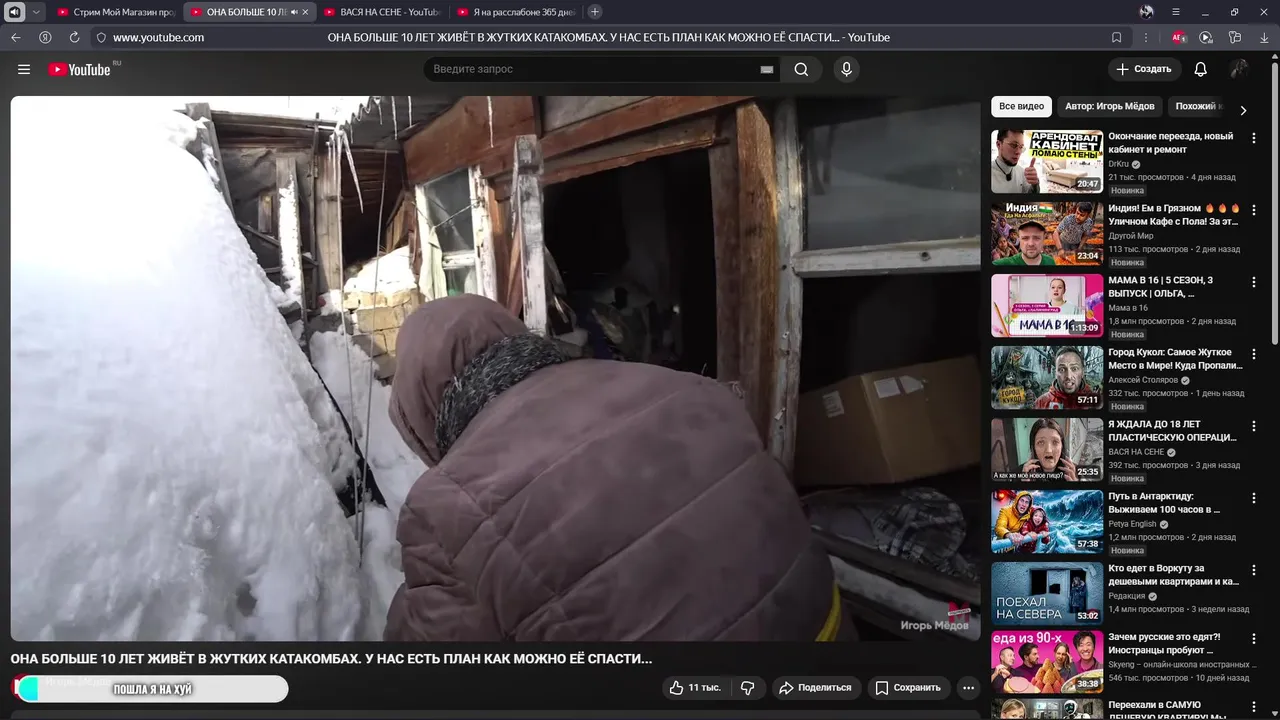
Task: Open the media player toolbar icon
Action: click(x=1206, y=37)
